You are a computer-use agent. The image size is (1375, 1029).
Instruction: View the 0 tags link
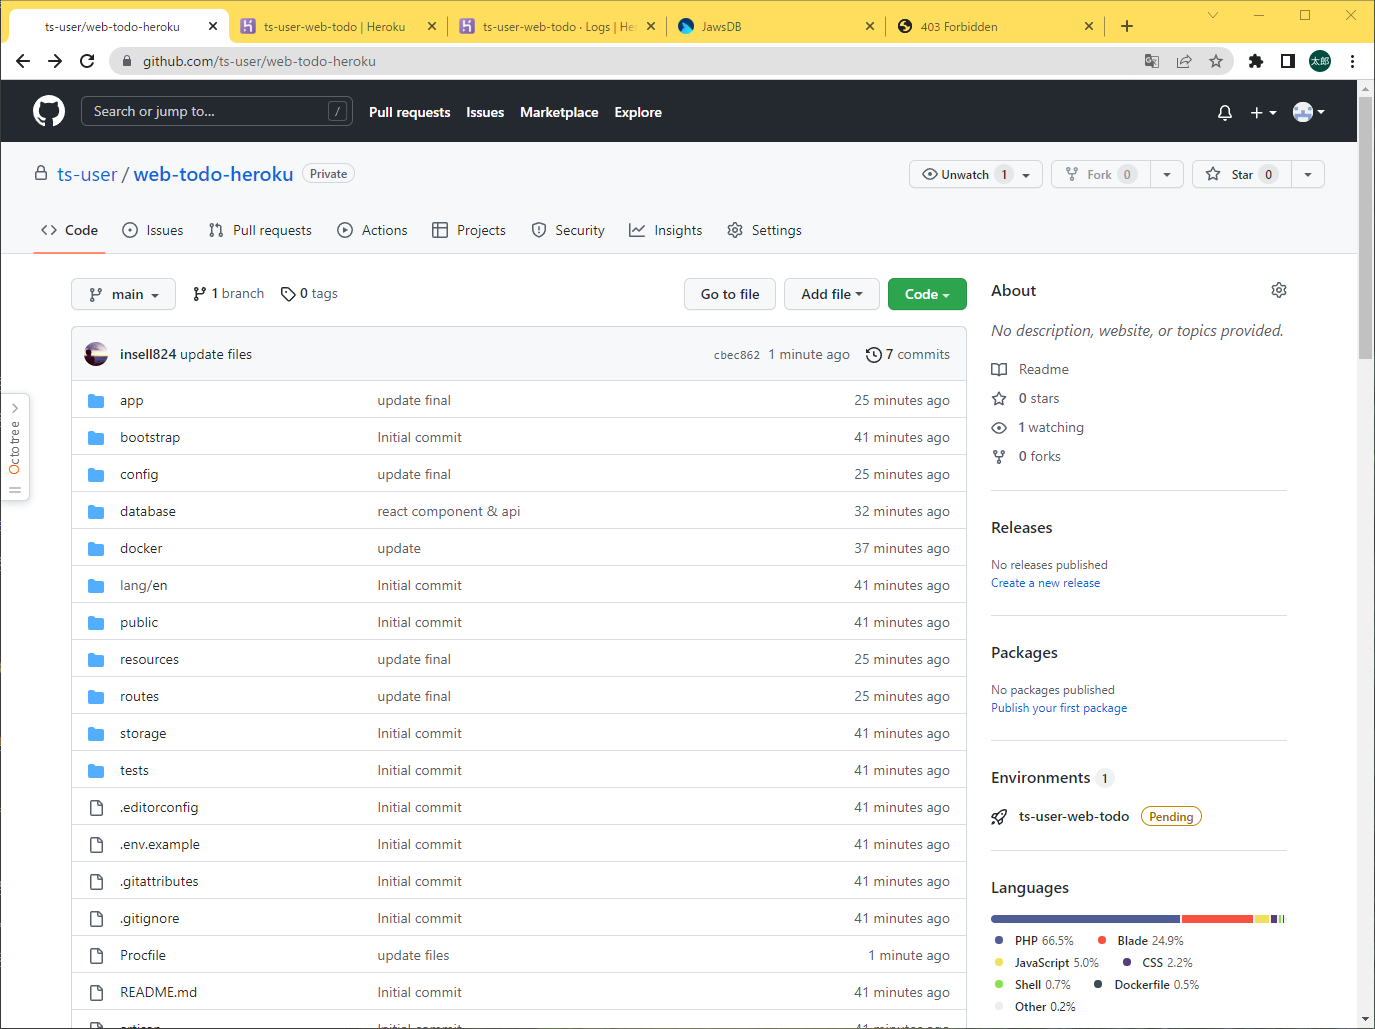[309, 293]
